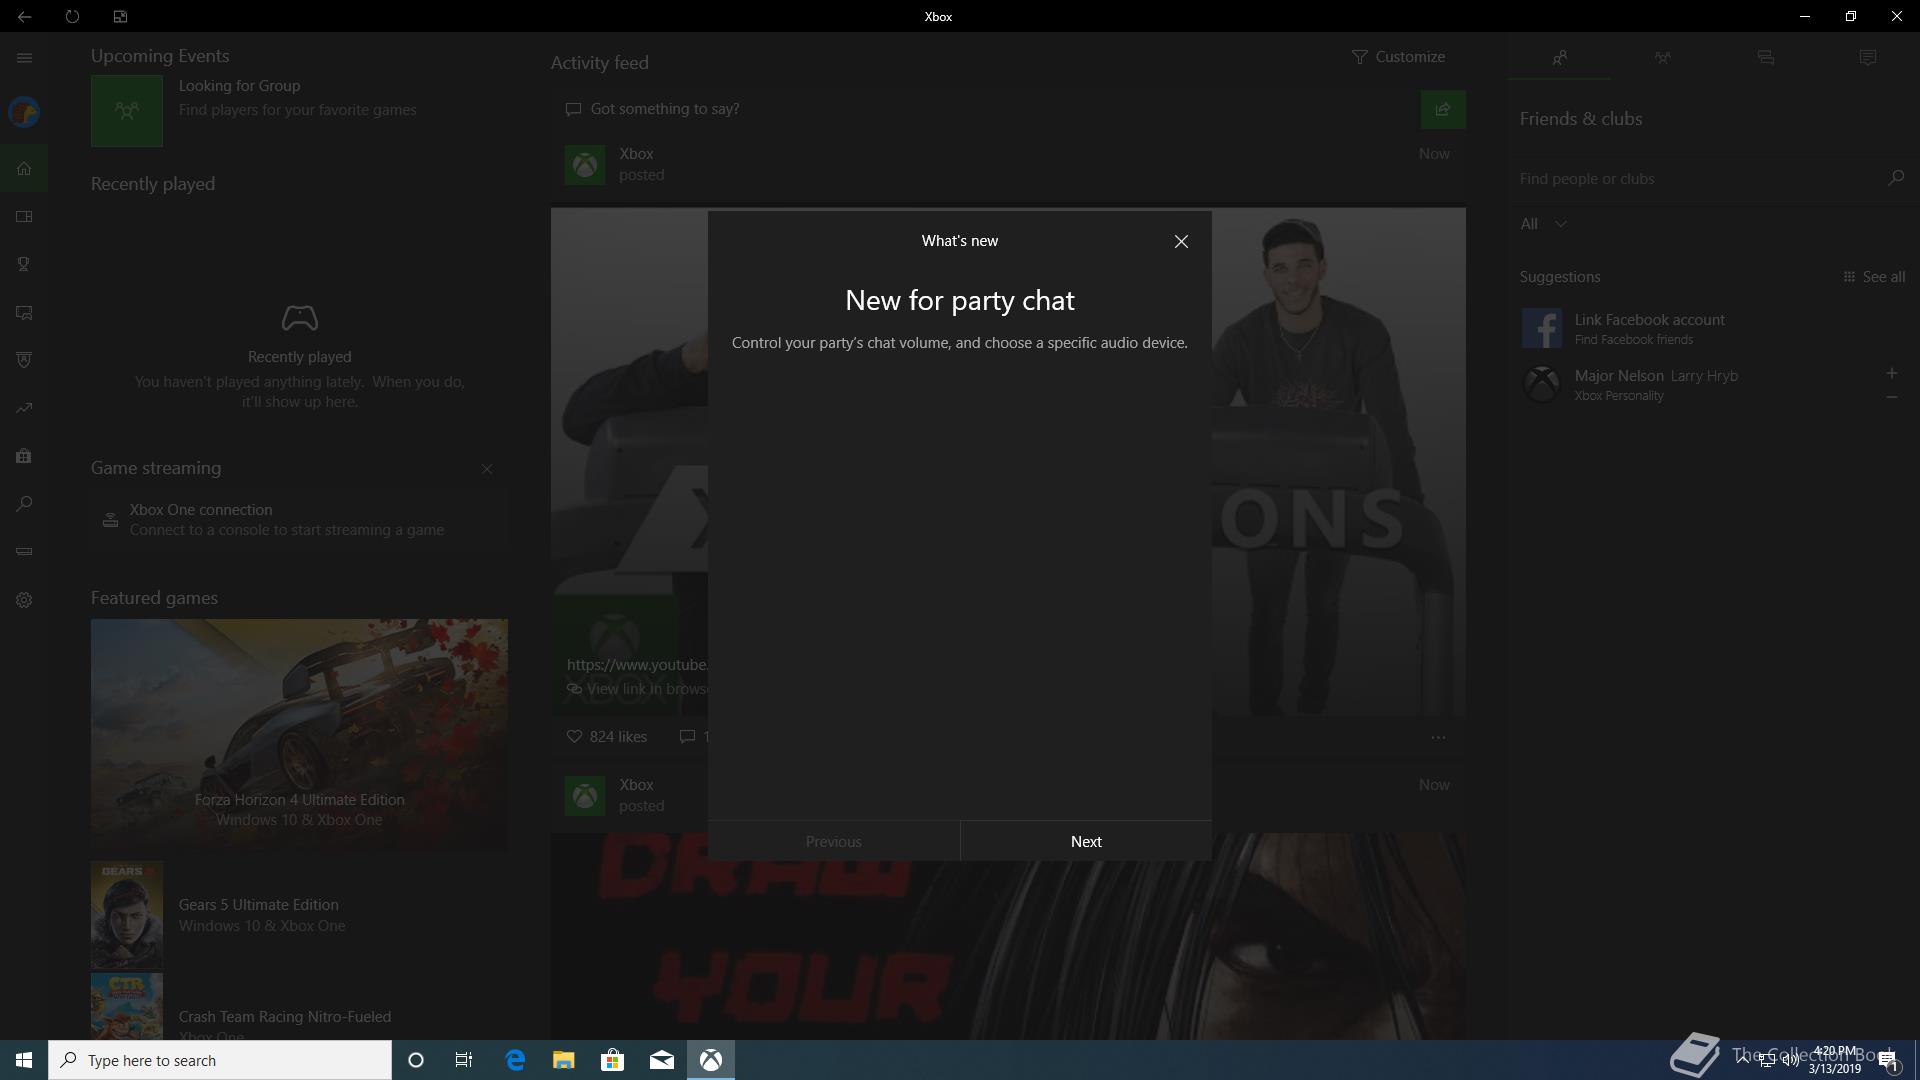The width and height of the screenshot is (1920, 1080).
Task: Open the profile avatar in sidebar
Action: pos(24,112)
